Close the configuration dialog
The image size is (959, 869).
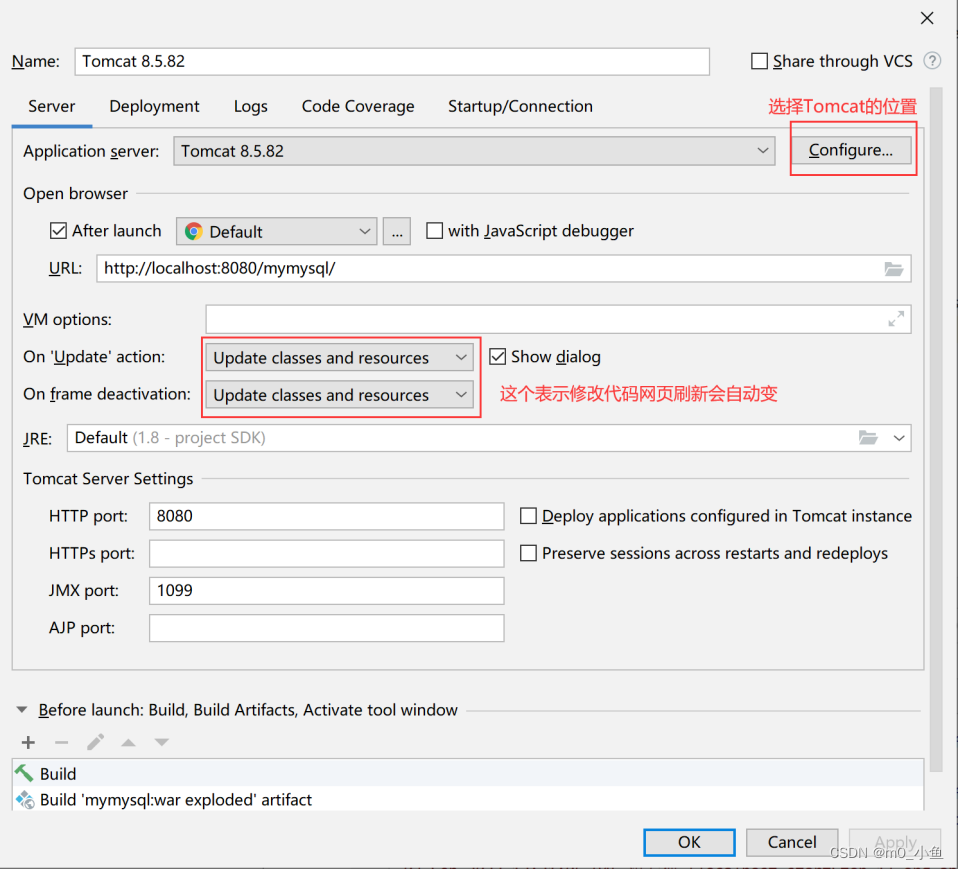(927, 18)
